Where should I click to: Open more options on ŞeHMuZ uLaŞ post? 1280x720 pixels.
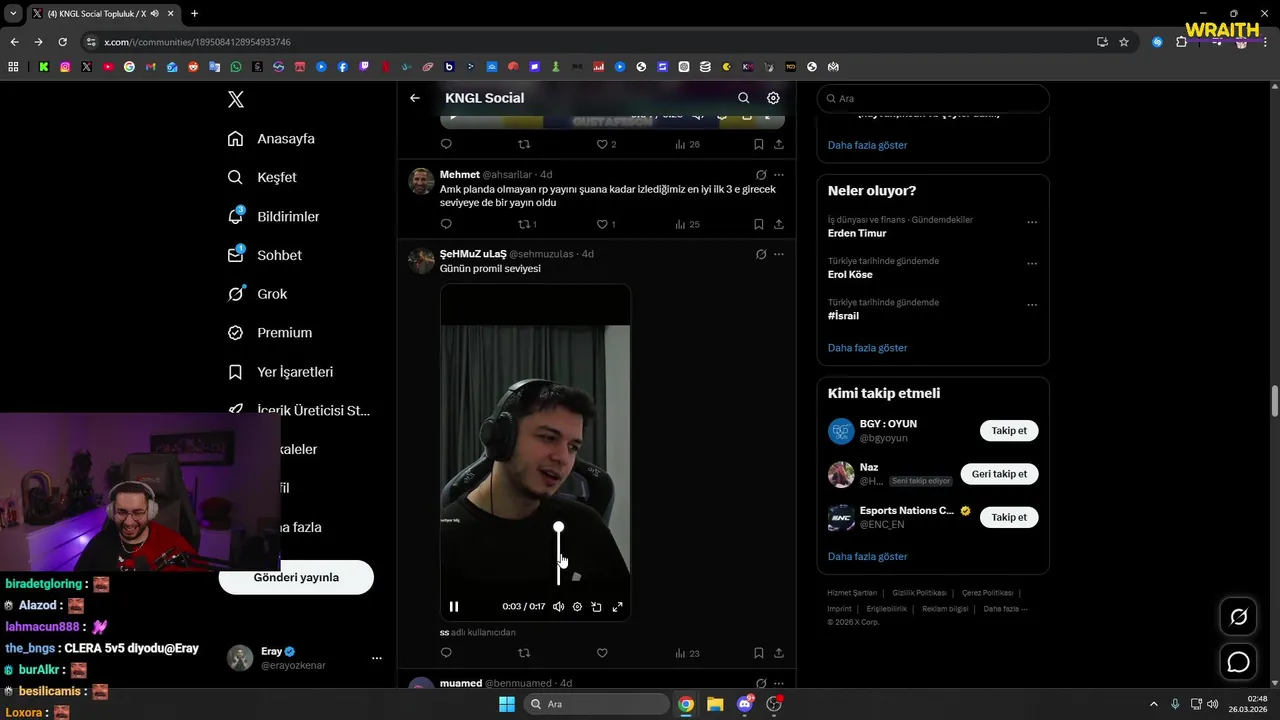tap(779, 254)
